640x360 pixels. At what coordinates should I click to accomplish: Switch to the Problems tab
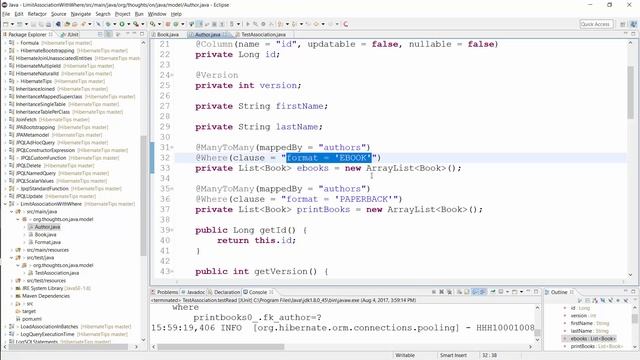coord(164,292)
